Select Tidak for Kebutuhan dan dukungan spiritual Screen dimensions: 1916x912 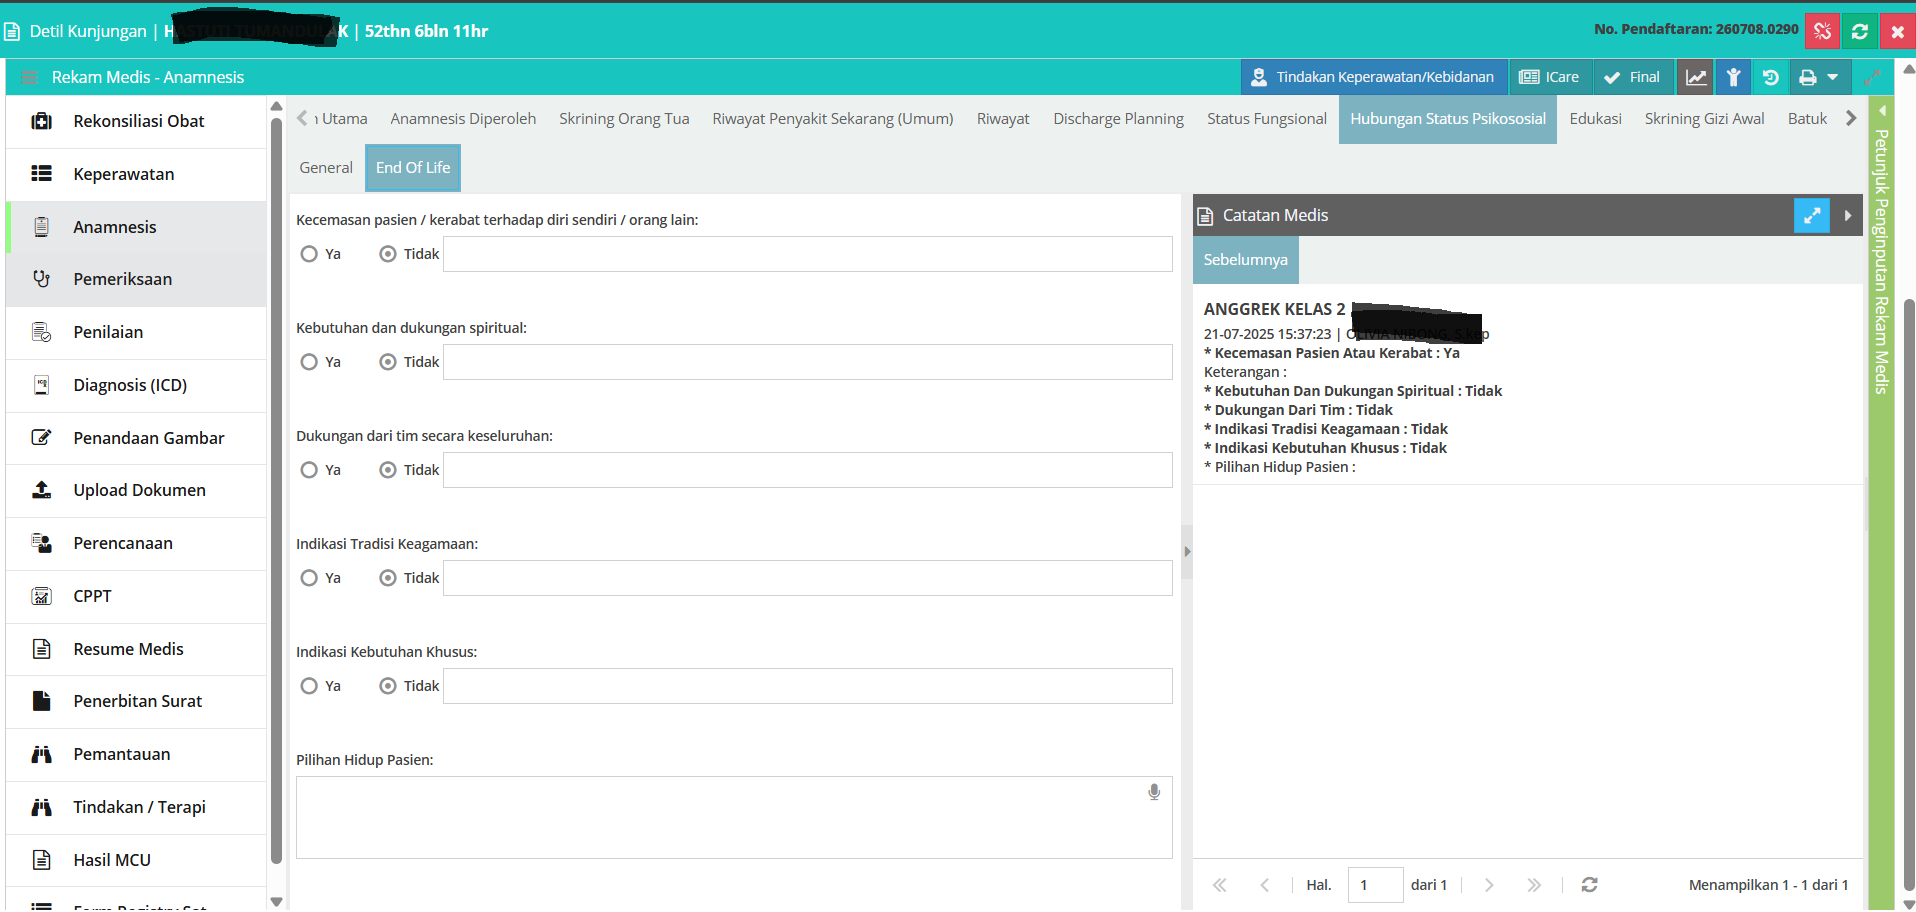(x=388, y=362)
